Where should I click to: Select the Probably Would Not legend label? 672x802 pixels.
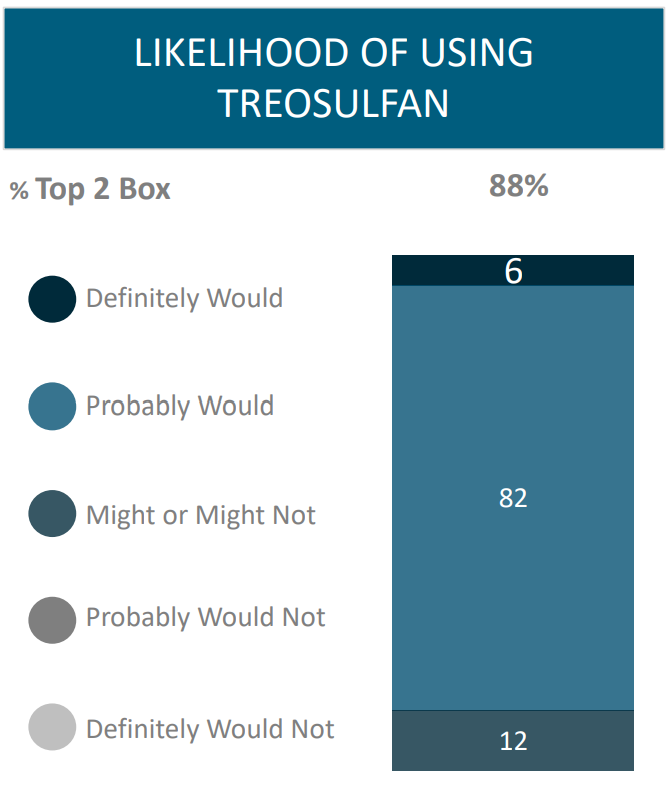point(206,617)
